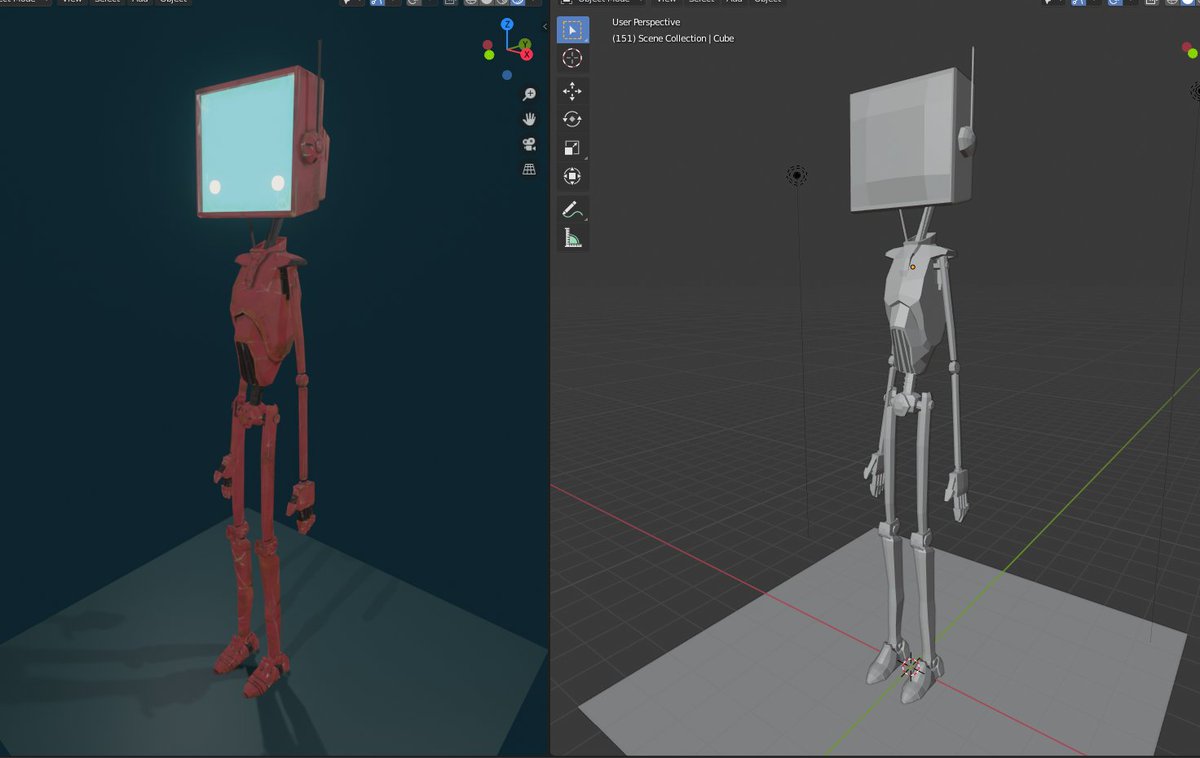
Task: Click the orange origin dot on robot chest
Action: coord(912,267)
